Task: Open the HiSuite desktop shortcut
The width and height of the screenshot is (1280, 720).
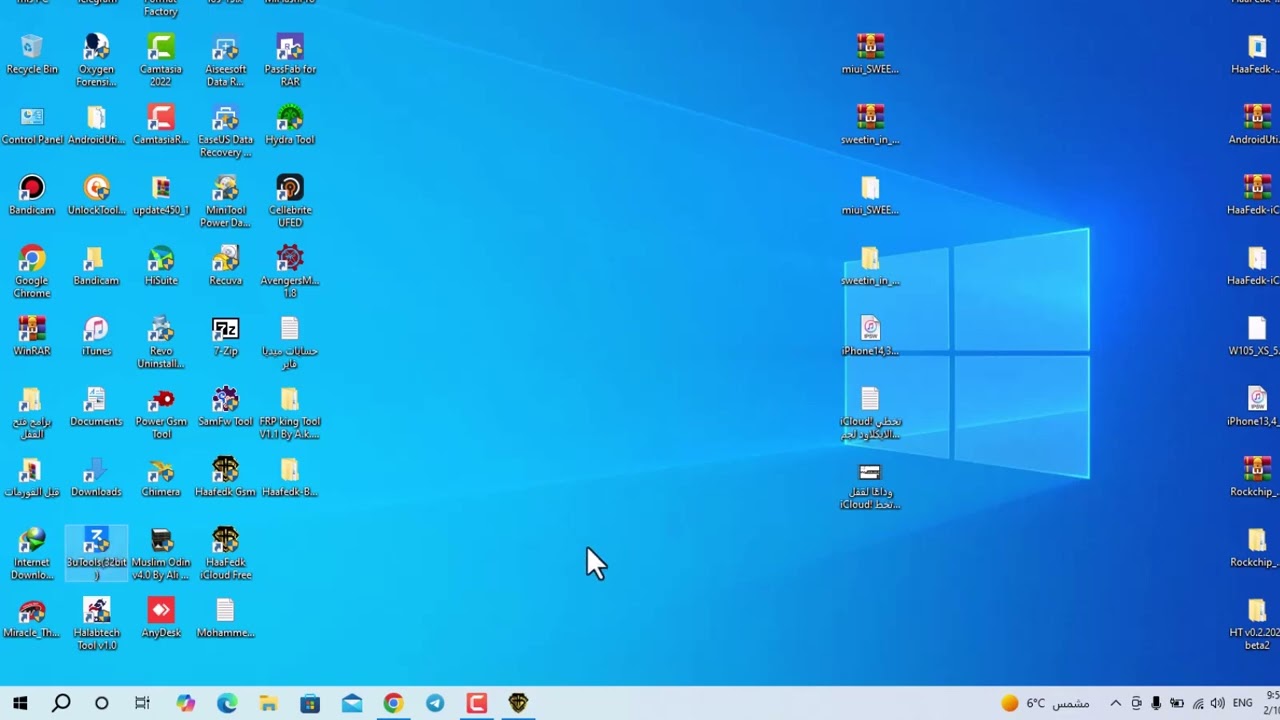Action: point(161,266)
